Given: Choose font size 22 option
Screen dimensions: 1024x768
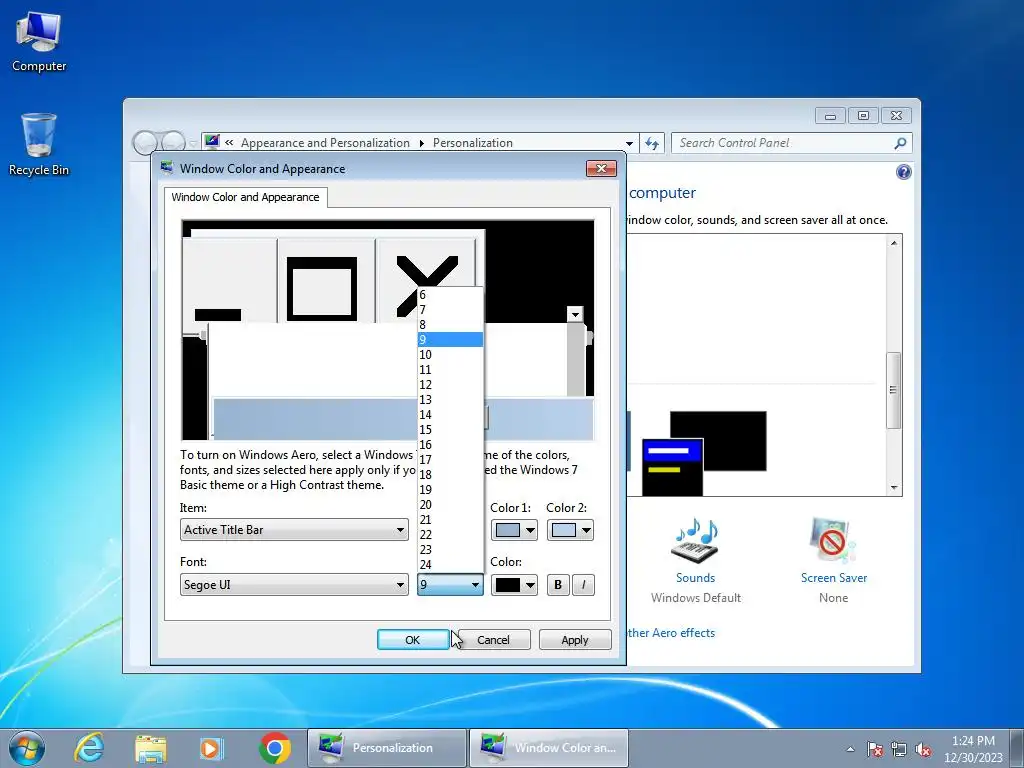Looking at the screenshot, I should click(450, 535).
